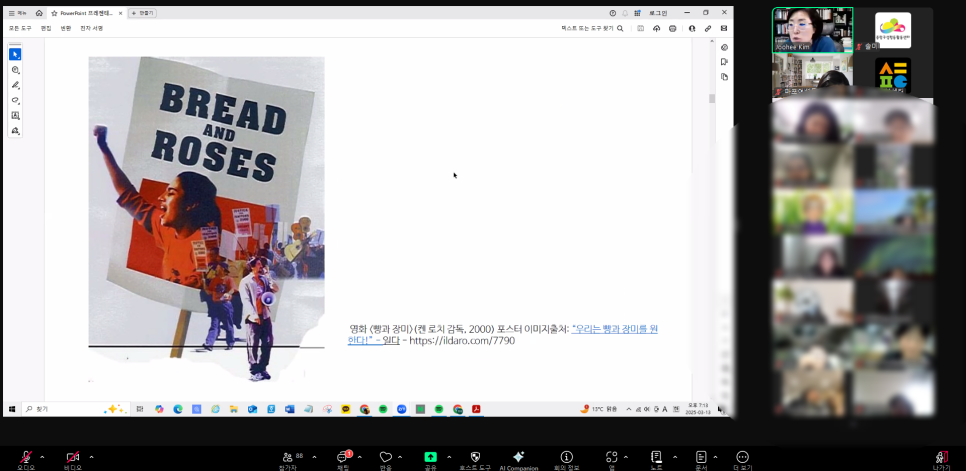Screen dimensions: 966x471
Task: Click the 로그인 sign-in button
Action: click(x=658, y=13)
